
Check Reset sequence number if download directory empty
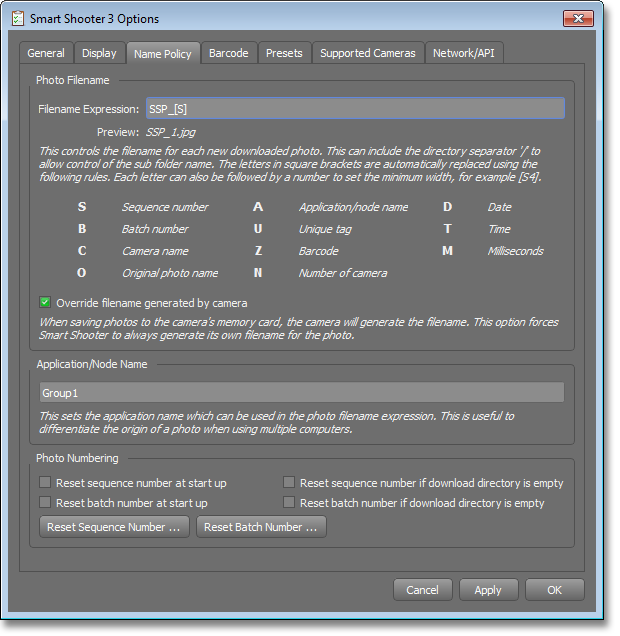pyautogui.click(x=289, y=483)
